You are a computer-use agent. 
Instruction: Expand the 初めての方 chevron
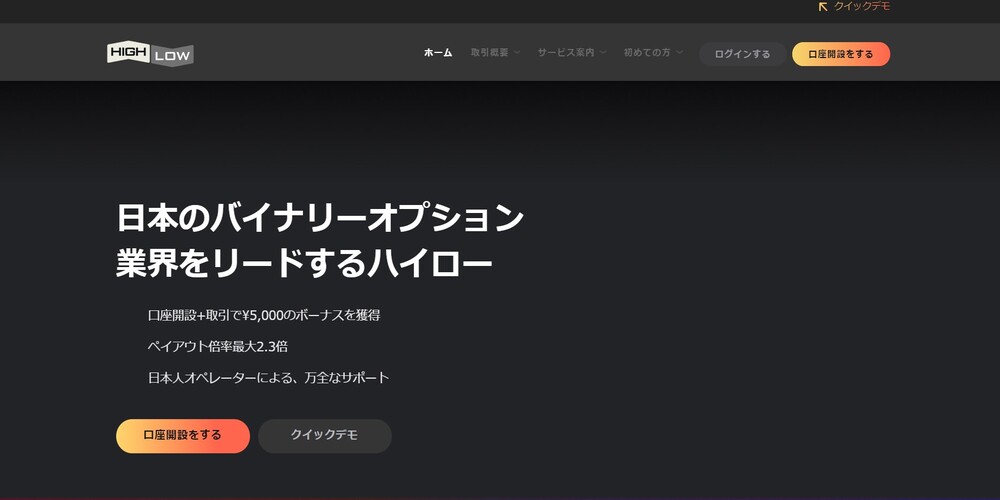pos(679,53)
